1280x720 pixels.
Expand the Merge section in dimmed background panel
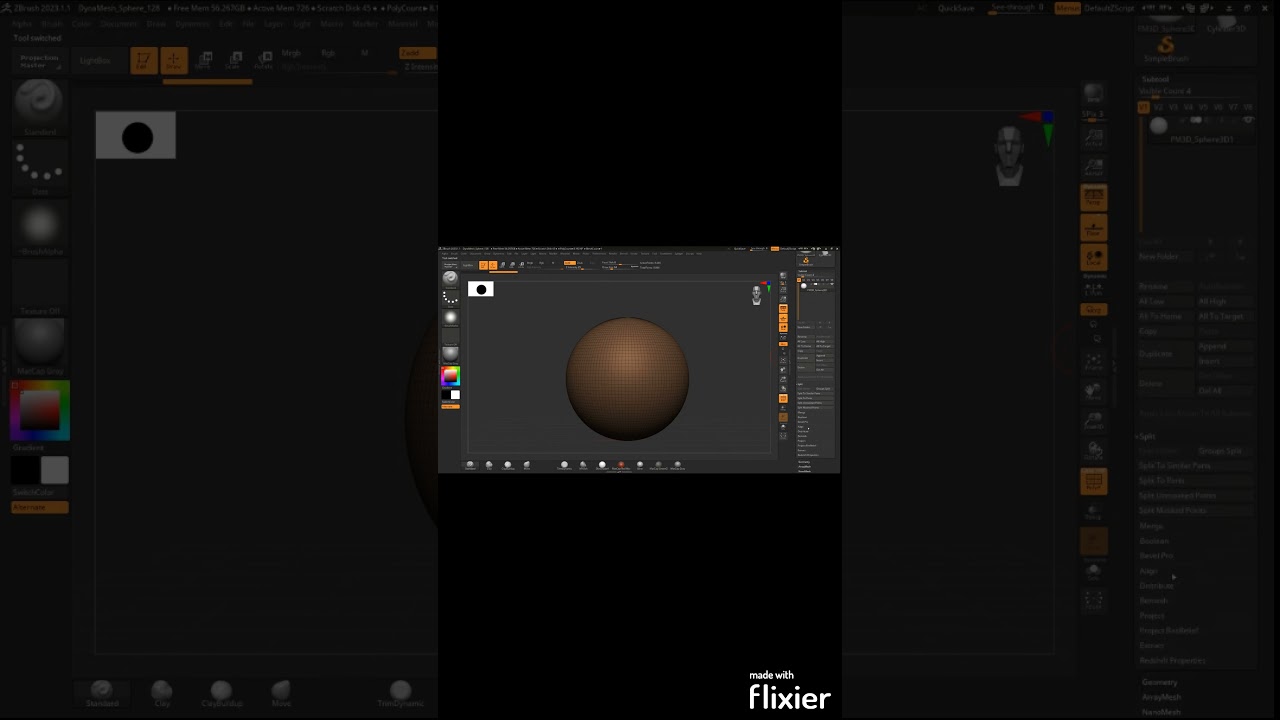point(1151,526)
